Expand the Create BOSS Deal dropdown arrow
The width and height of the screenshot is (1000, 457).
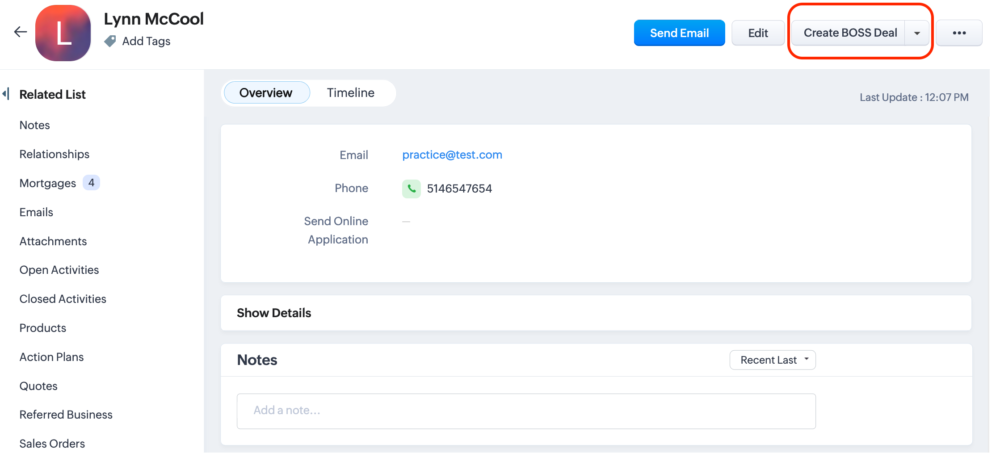pyautogui.click(x=916, y=33)
